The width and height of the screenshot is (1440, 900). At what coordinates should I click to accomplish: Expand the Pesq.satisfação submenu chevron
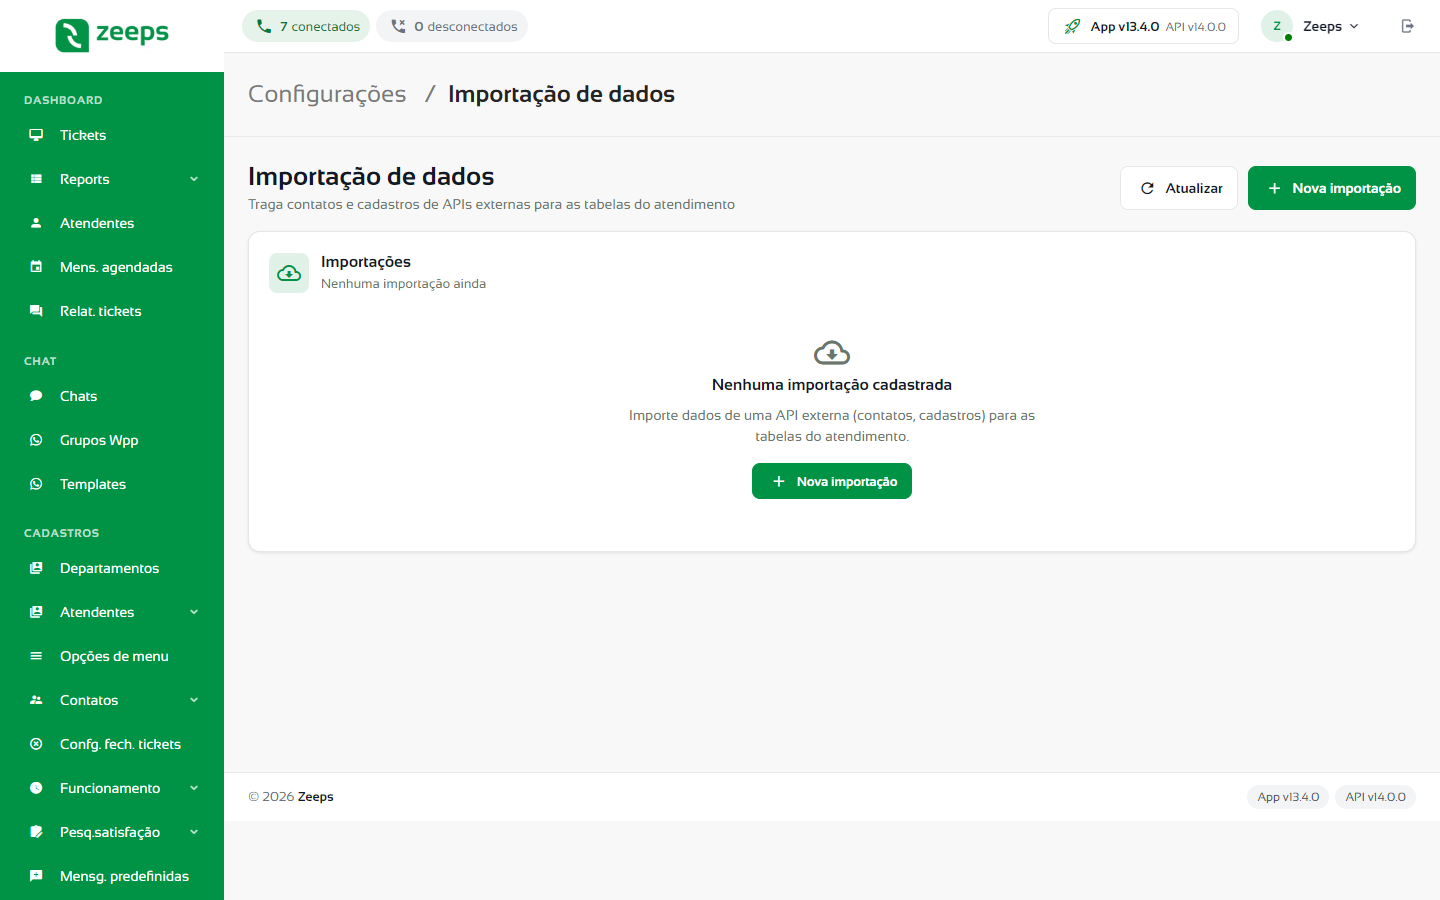pos(194,832)
